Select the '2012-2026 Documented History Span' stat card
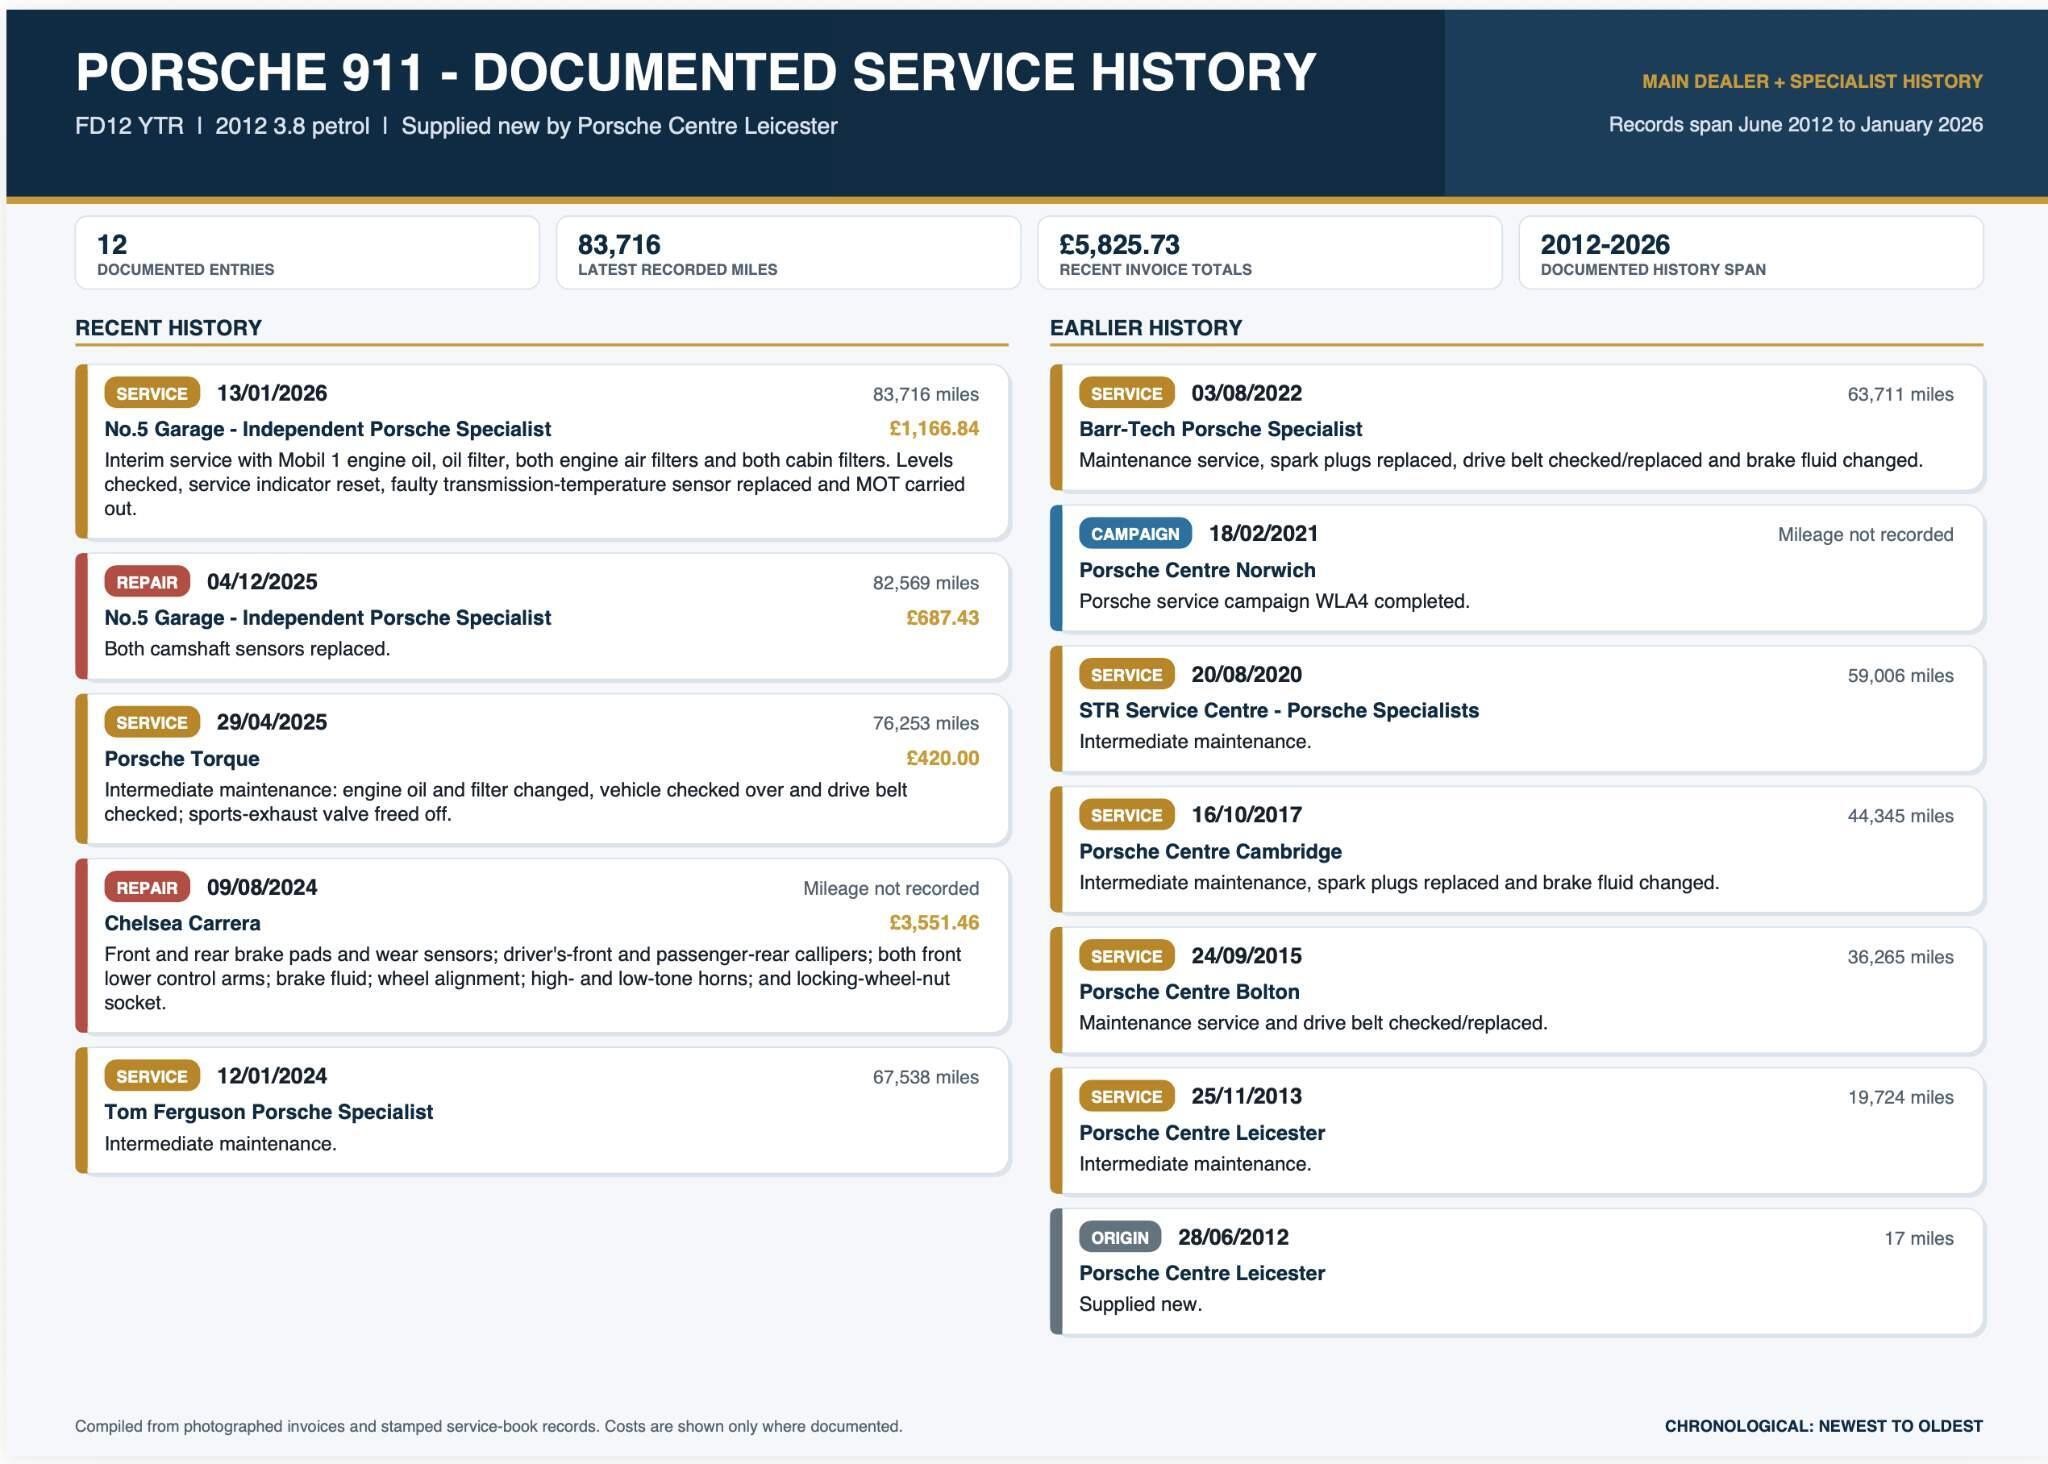The width and height of the screenshot is (2048, 1464). click(x=1751, y=253)
